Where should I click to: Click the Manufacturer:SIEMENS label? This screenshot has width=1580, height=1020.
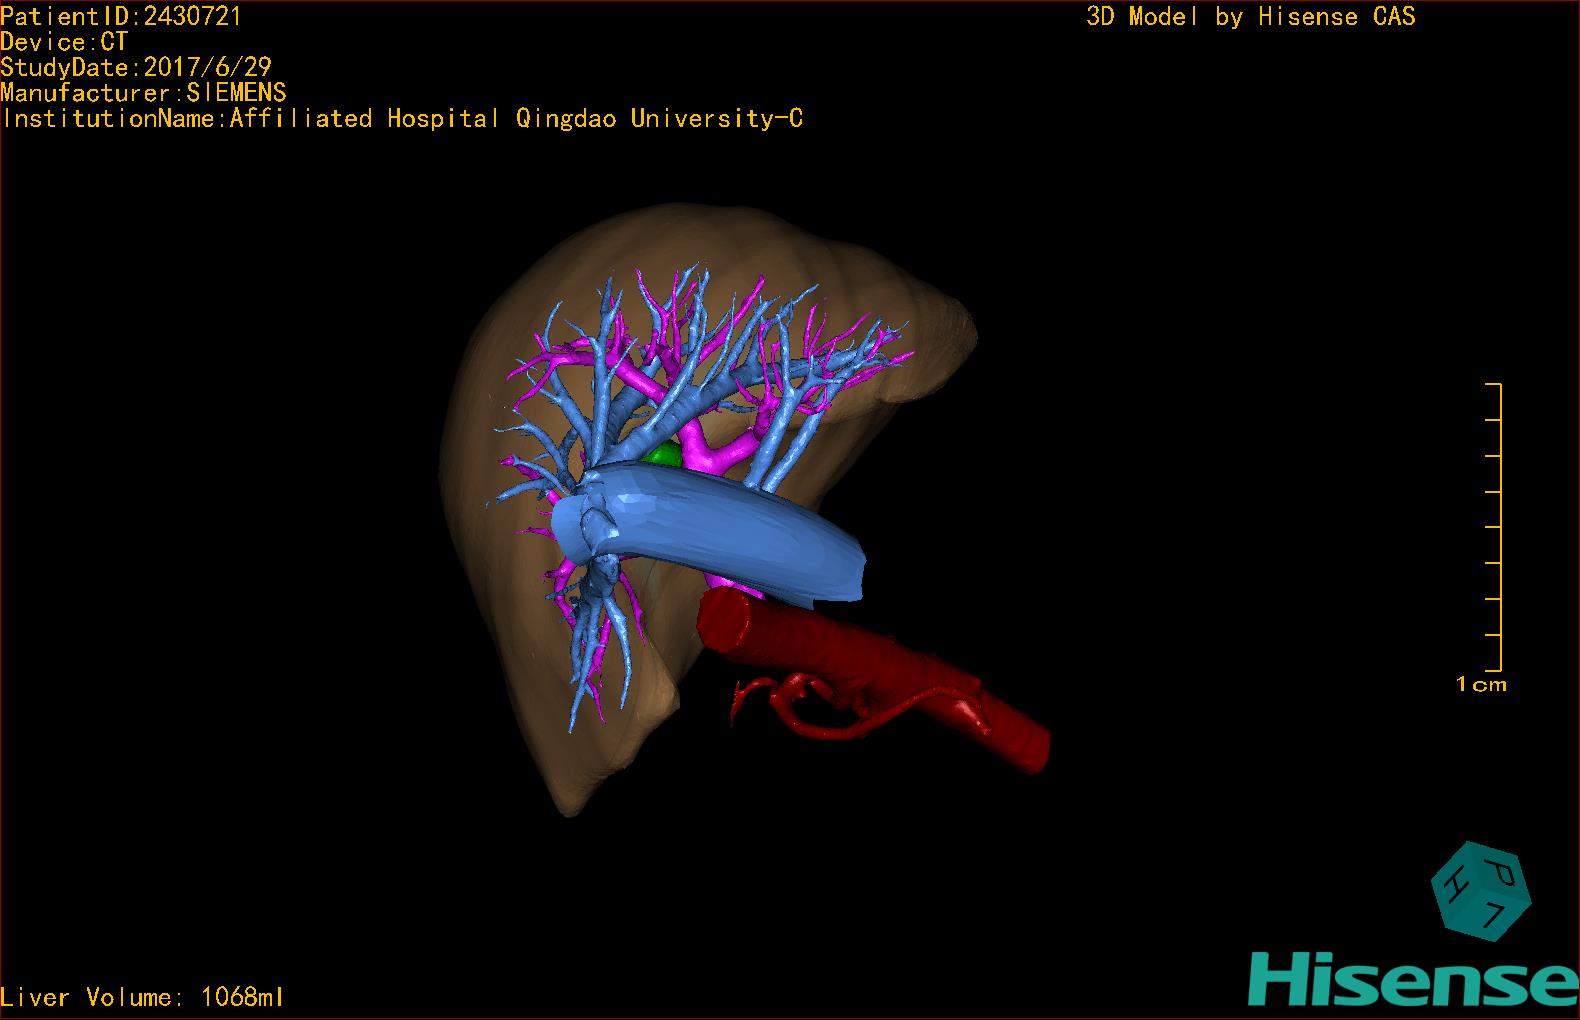tap(144, 93)
